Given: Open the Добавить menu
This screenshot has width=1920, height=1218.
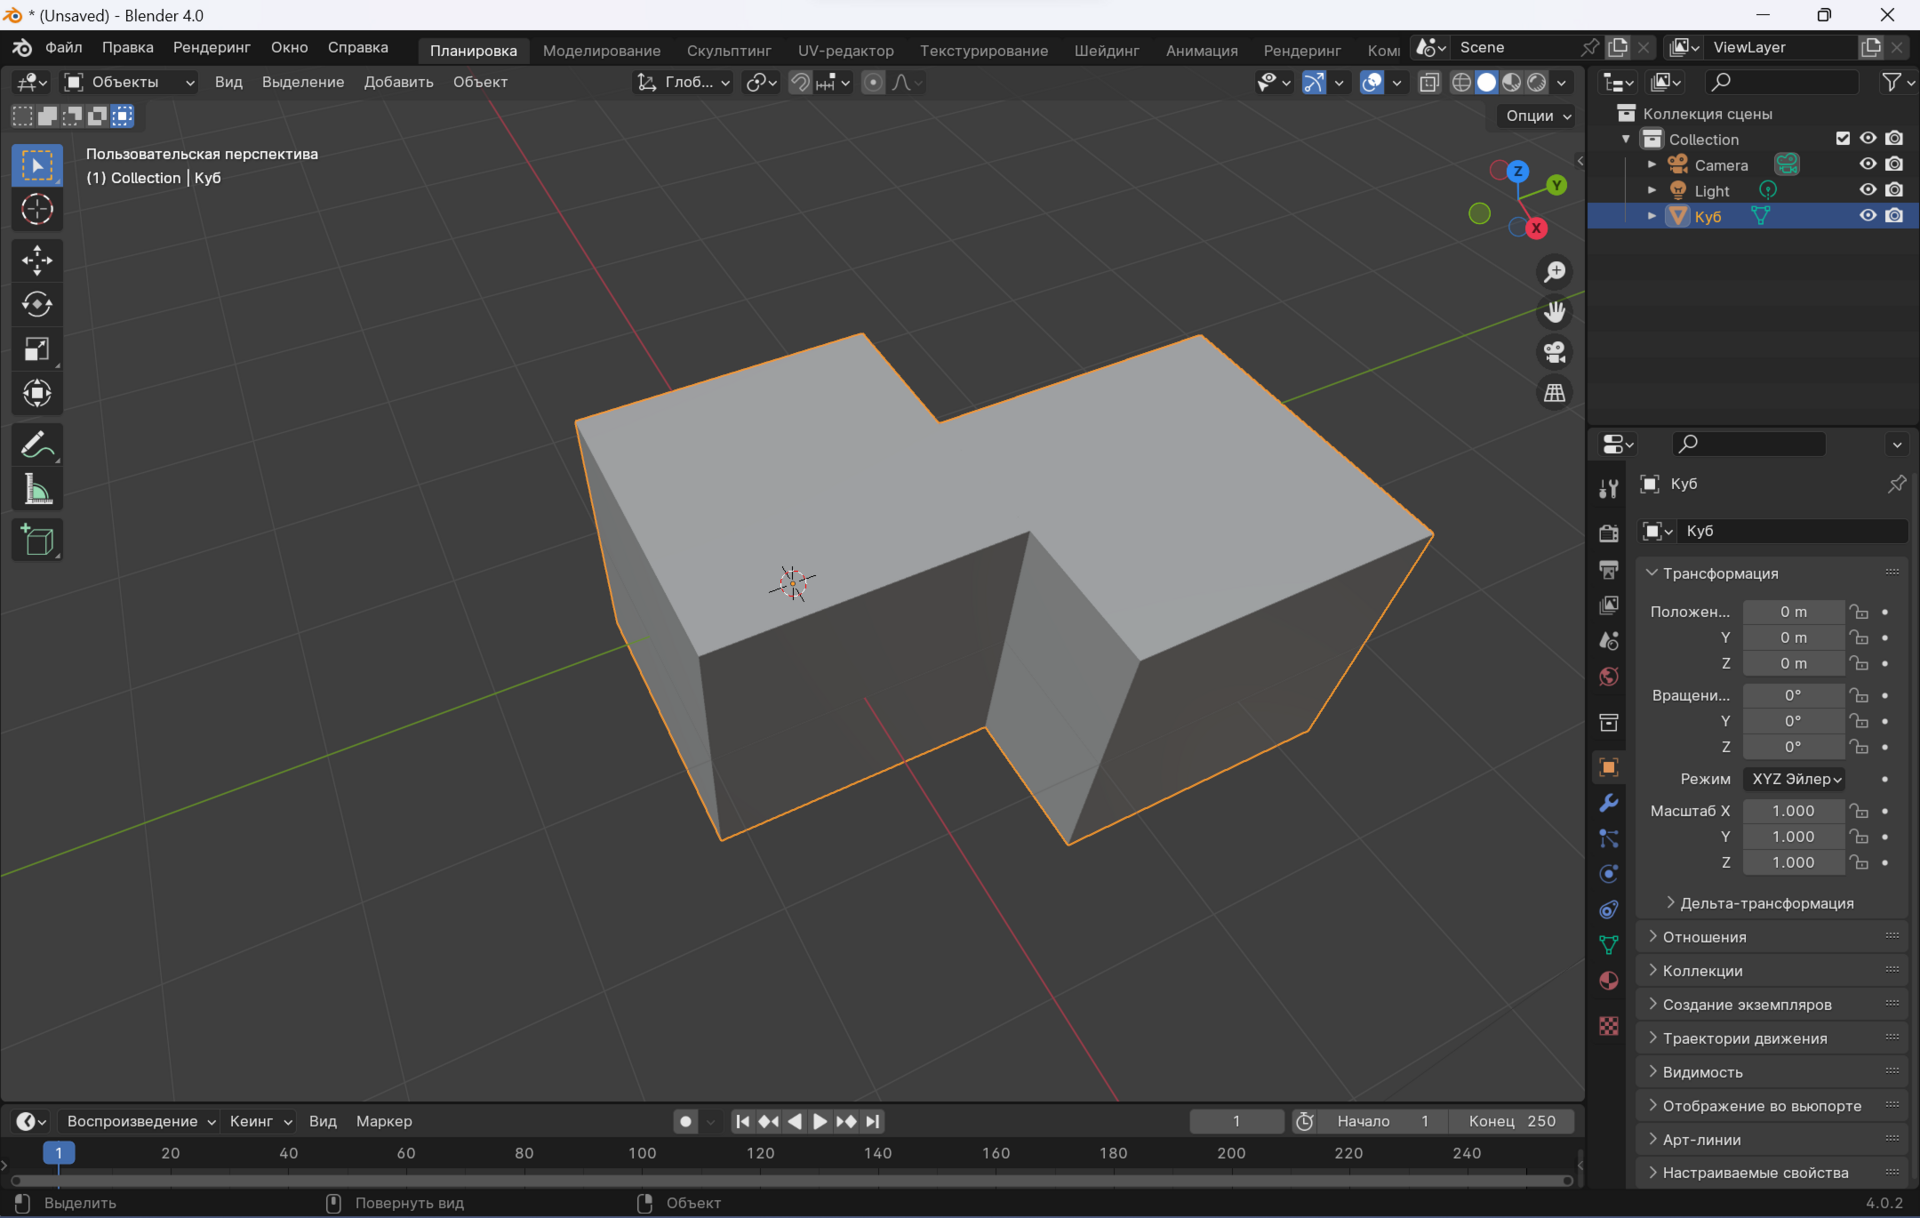Looking at the screenshot, I should tap(398, 82).
